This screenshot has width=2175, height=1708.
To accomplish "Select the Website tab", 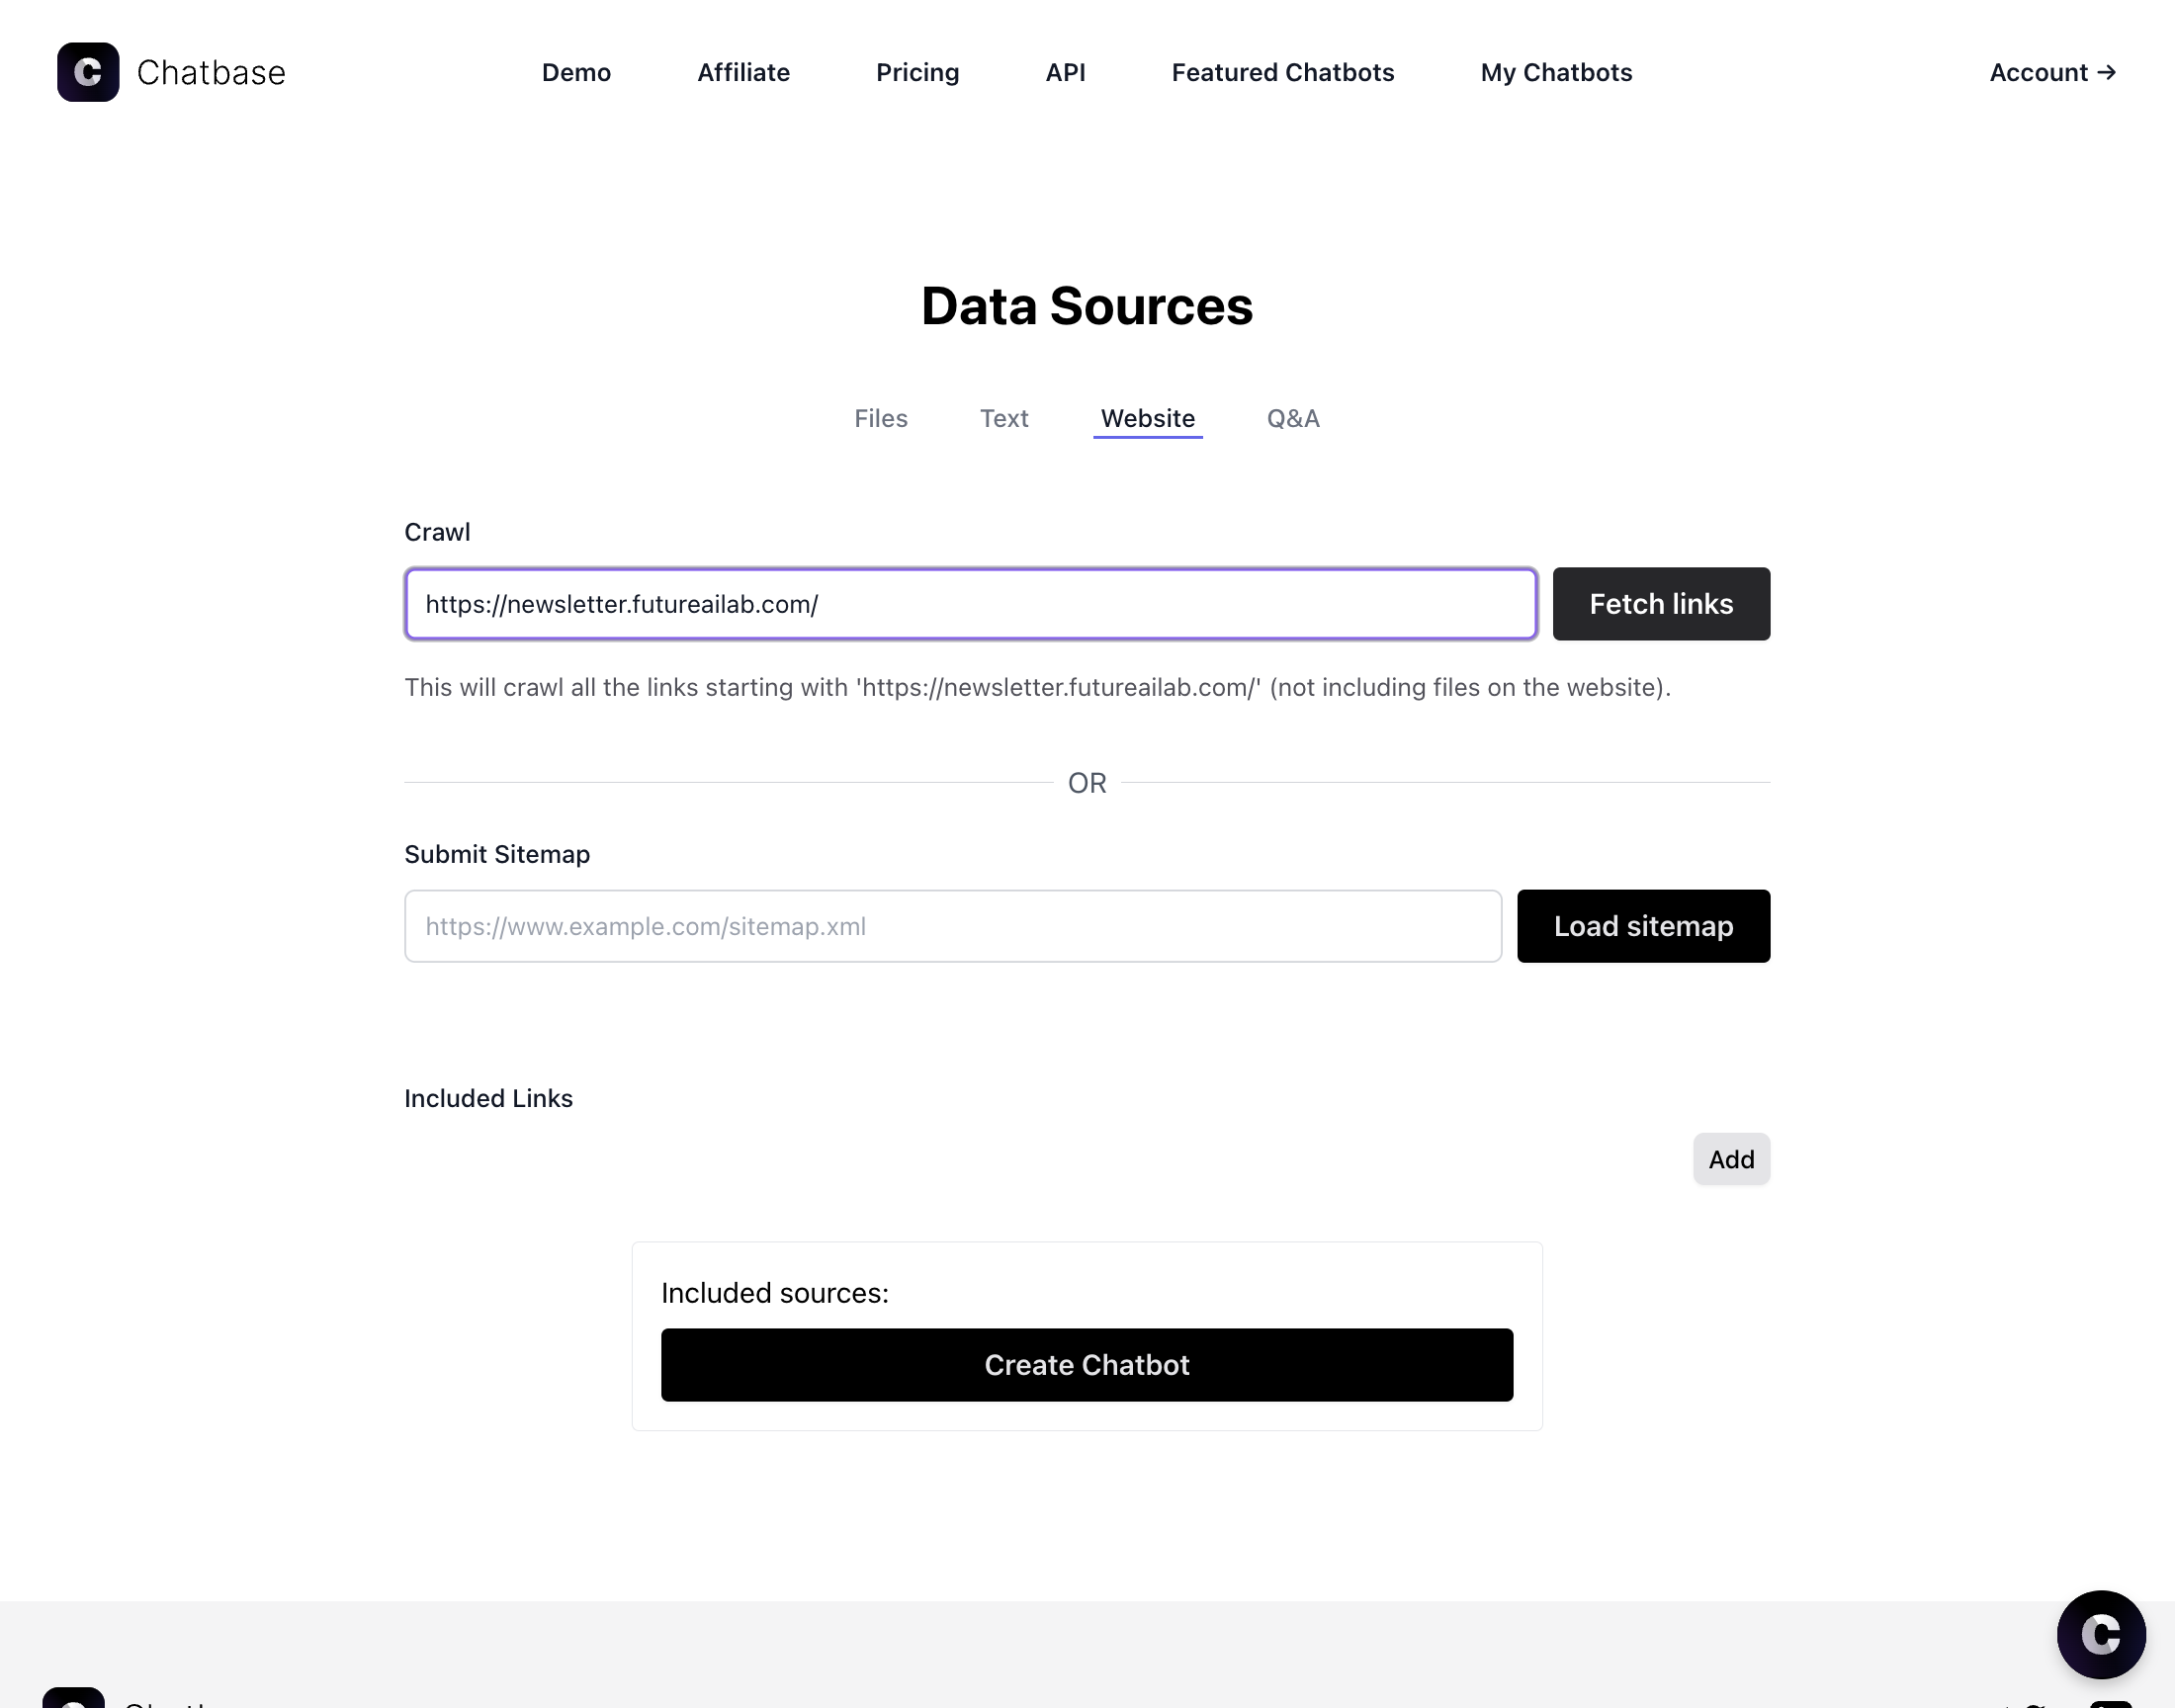I will [x=1147, y=418].
